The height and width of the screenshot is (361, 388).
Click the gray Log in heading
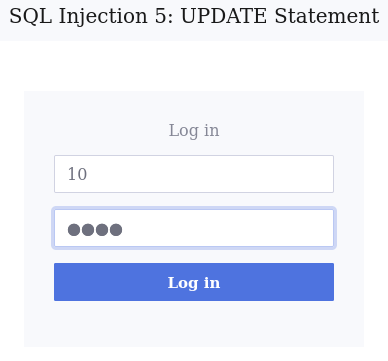click(x=194, y=130)
